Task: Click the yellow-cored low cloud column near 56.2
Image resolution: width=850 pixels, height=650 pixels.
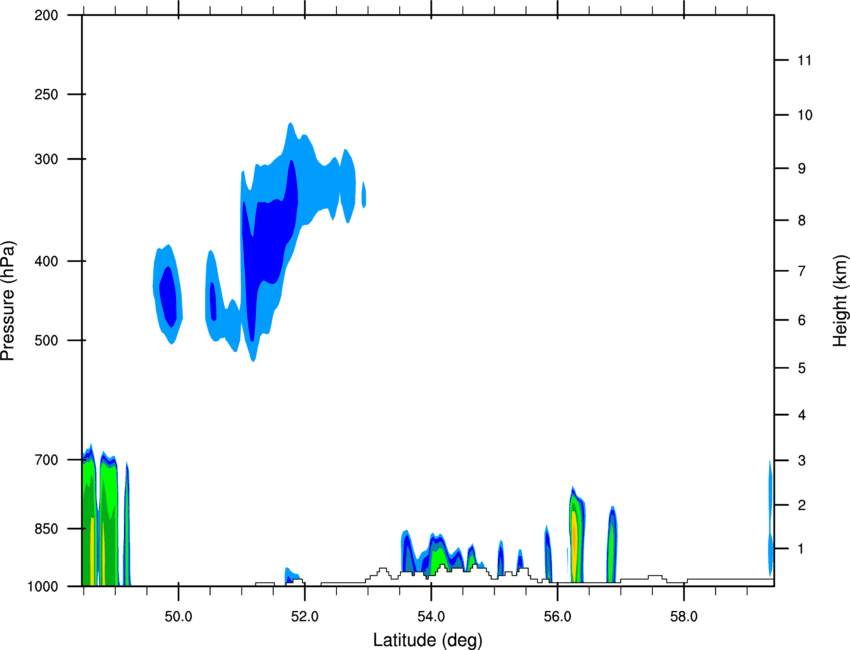Action: tap(576, 537)
